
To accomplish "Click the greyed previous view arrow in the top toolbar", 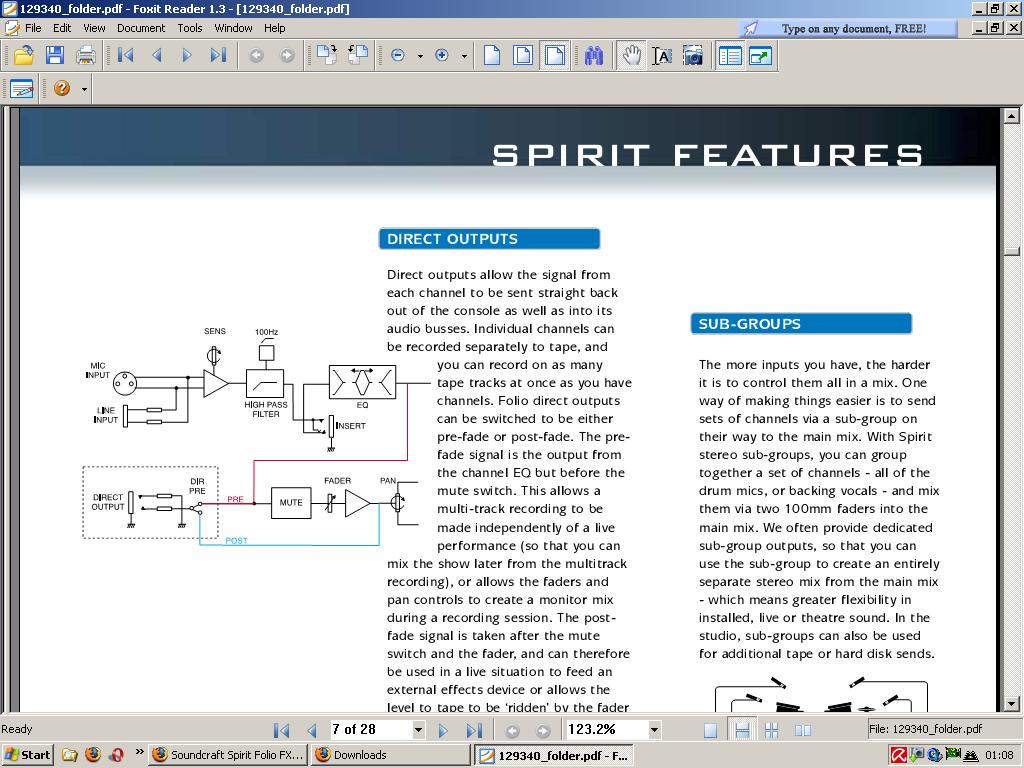I will 257,56.
